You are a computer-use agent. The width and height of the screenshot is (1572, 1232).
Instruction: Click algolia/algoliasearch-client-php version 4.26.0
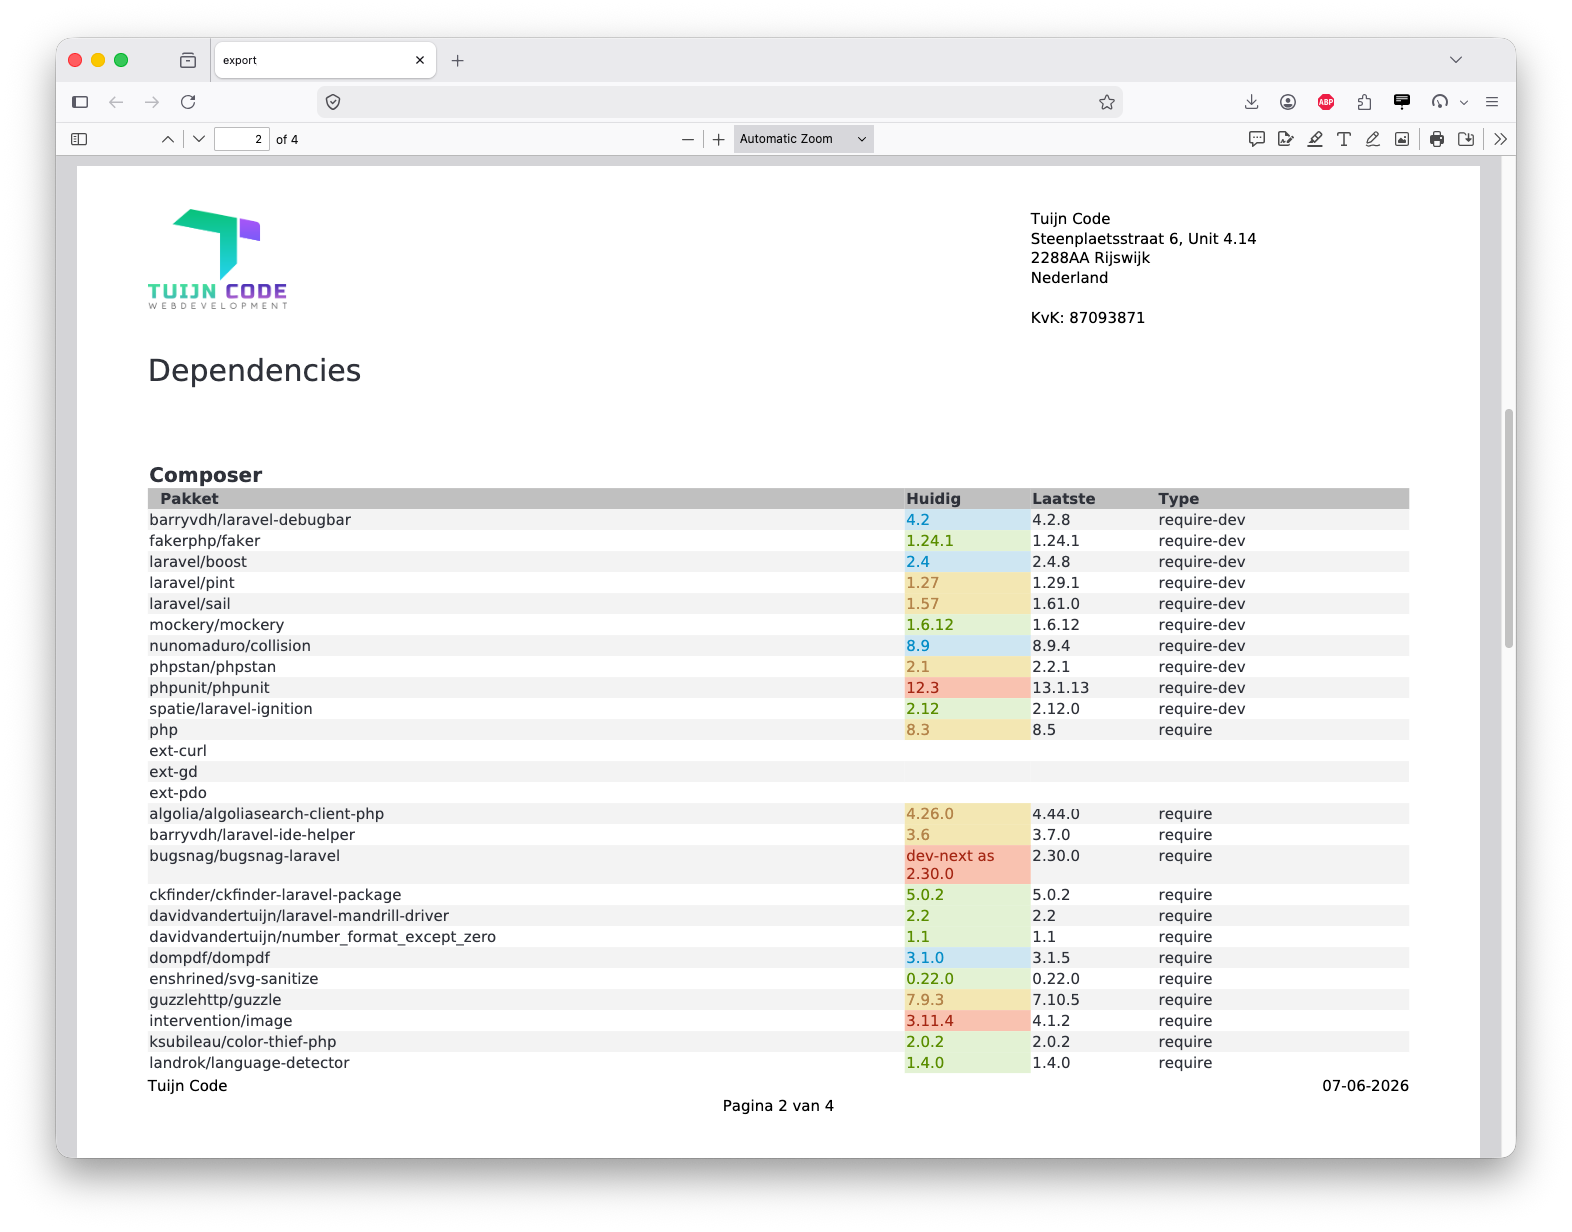coord(930,814)
